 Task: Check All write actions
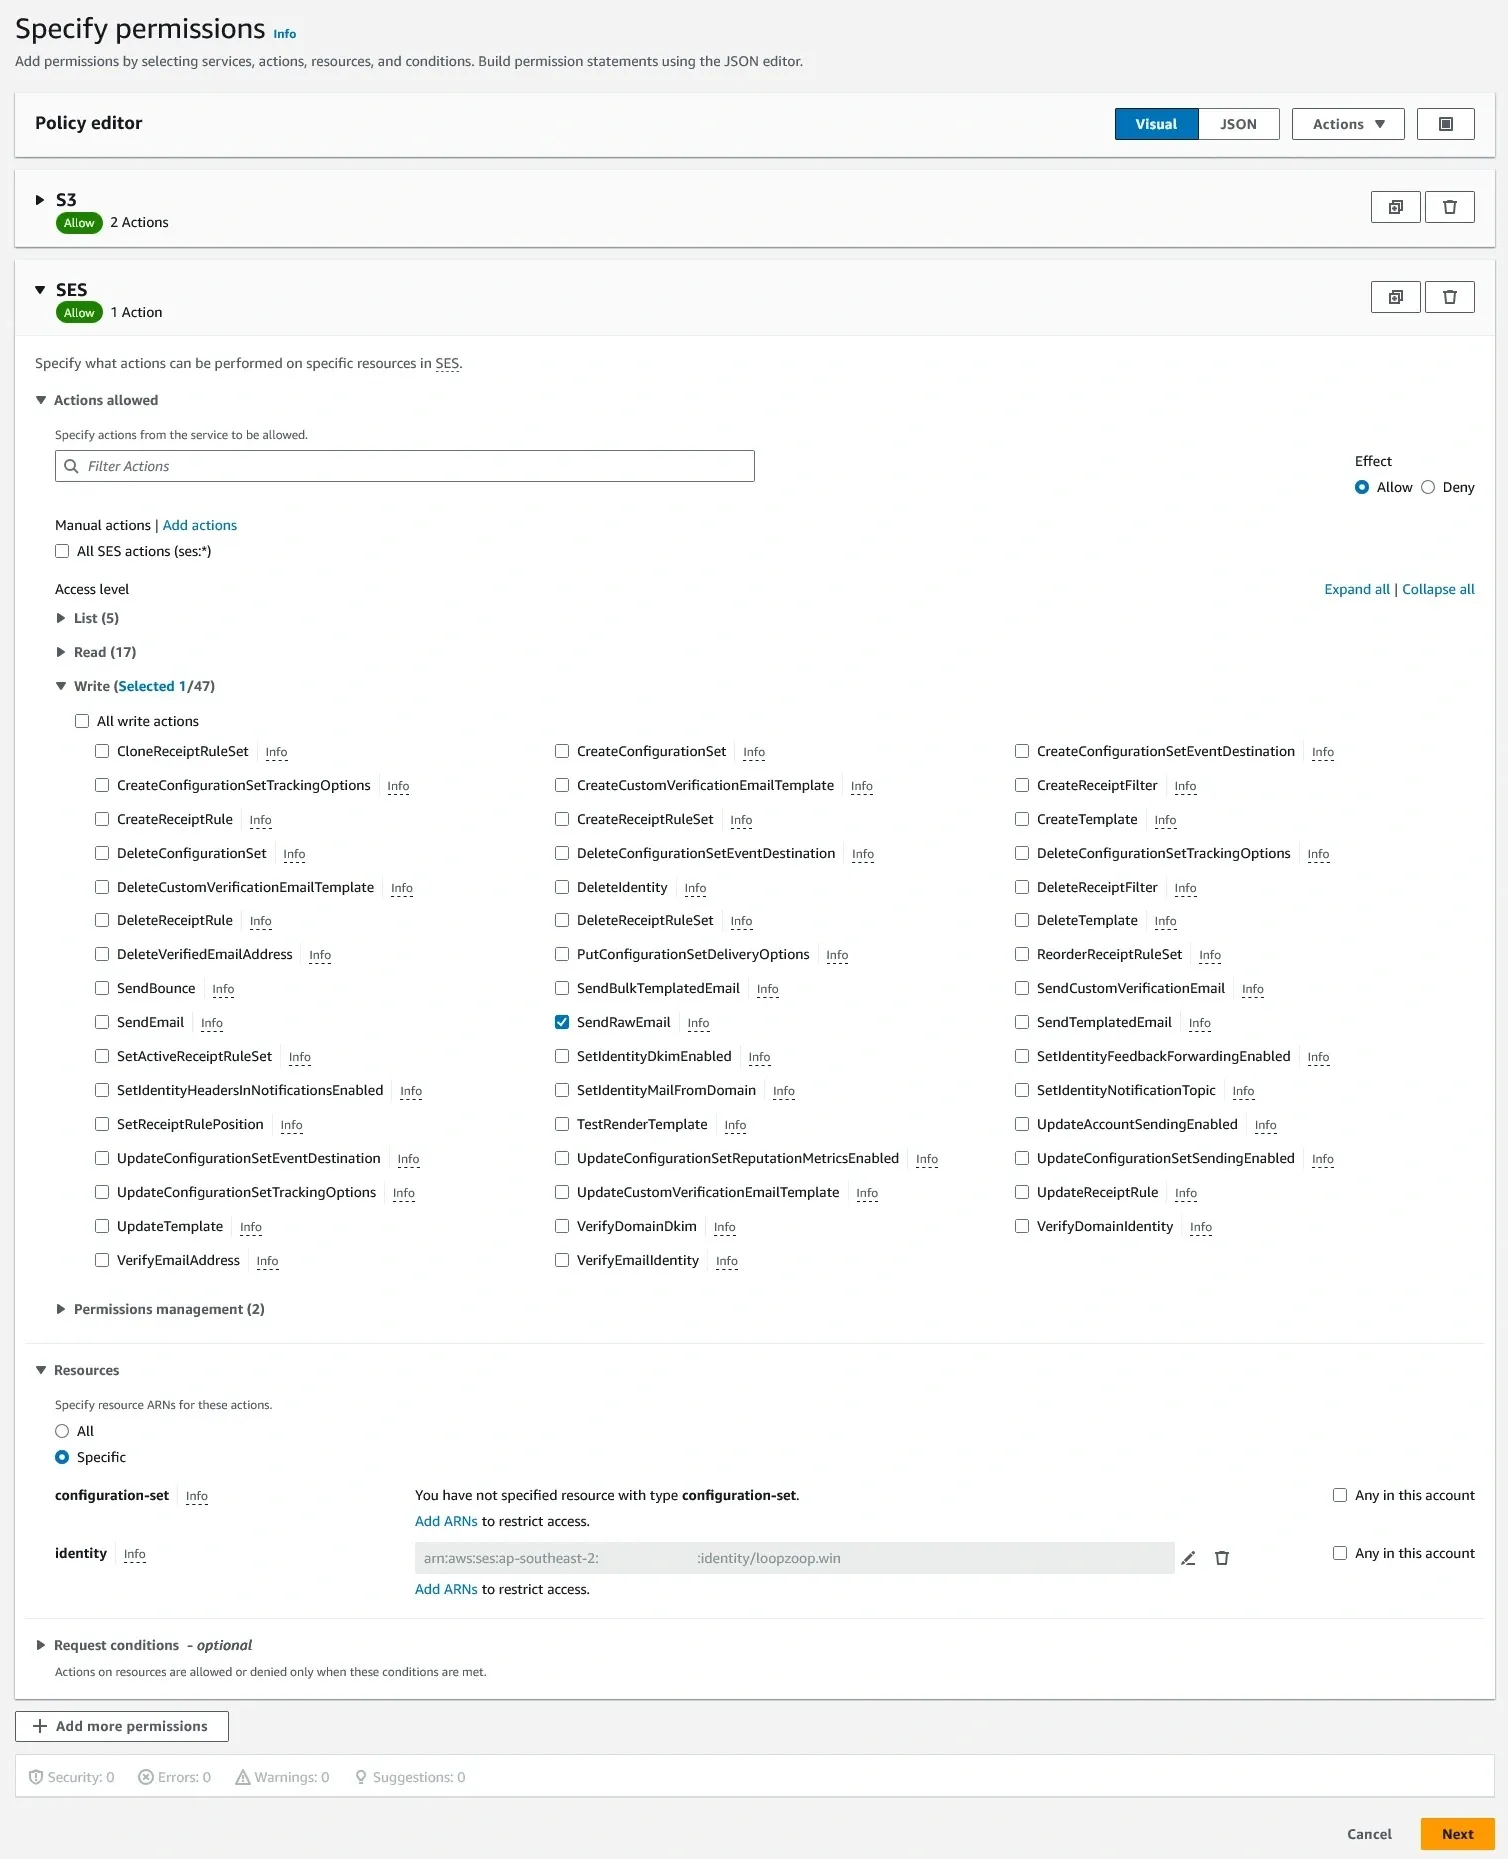(82, 721)
